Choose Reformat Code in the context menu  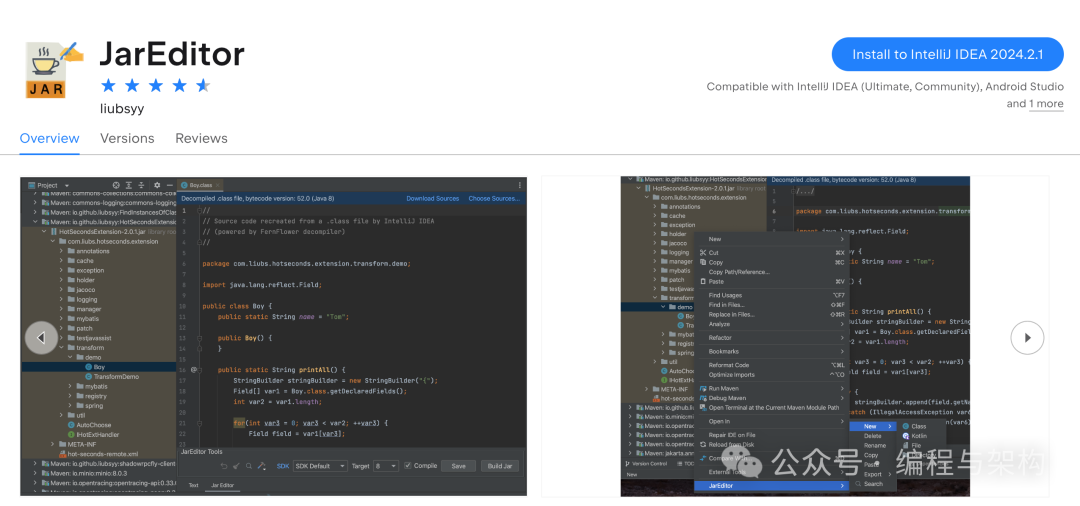click(729, 365)
